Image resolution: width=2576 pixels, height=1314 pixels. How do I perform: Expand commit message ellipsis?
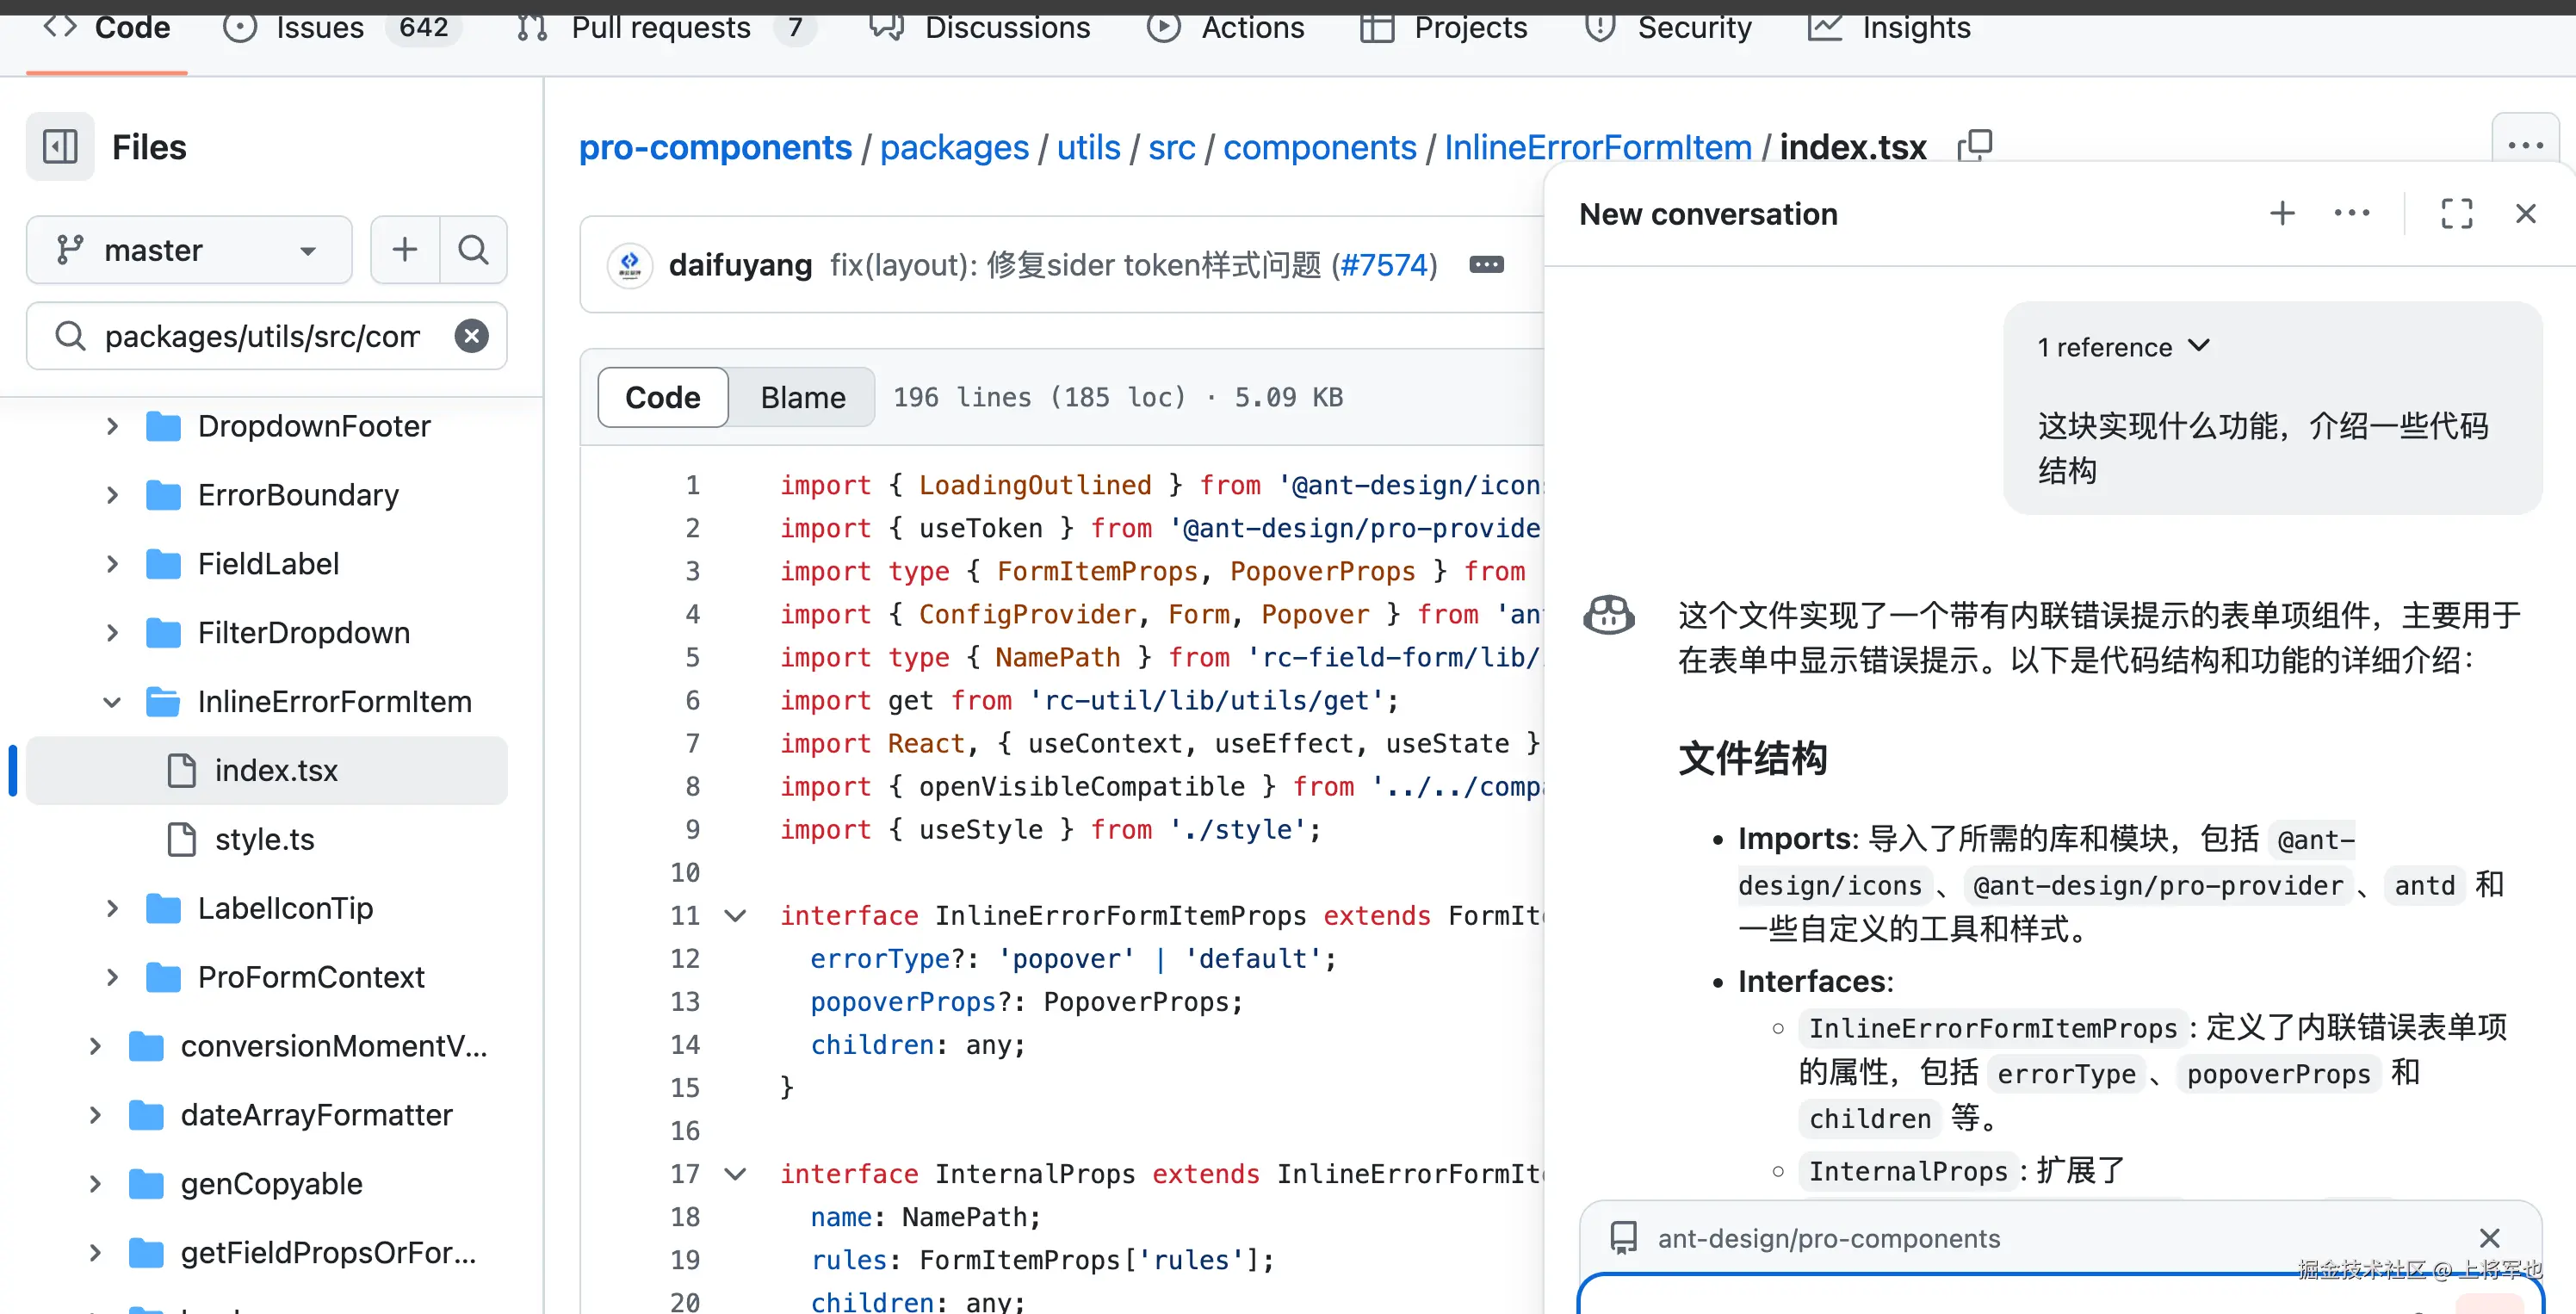click(x=1486, y=265)
